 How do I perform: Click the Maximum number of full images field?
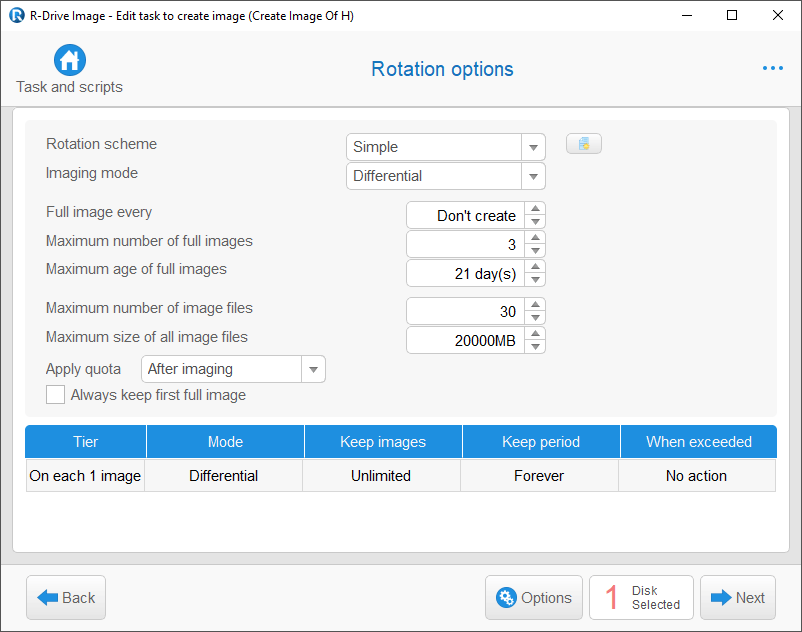(465, 244)
